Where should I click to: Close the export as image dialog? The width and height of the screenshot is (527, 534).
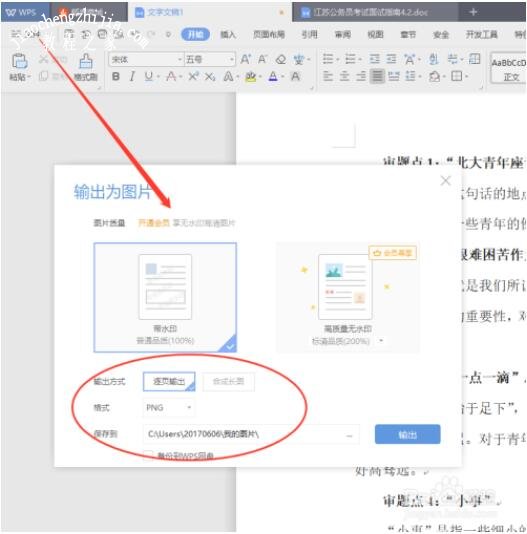pyautogui.click(x=446, y=180)
